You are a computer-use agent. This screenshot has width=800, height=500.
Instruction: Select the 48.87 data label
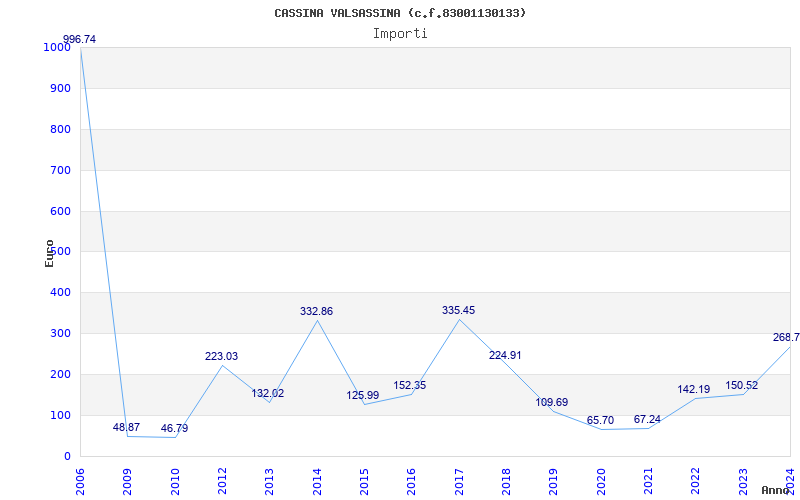tap(126, 427)
